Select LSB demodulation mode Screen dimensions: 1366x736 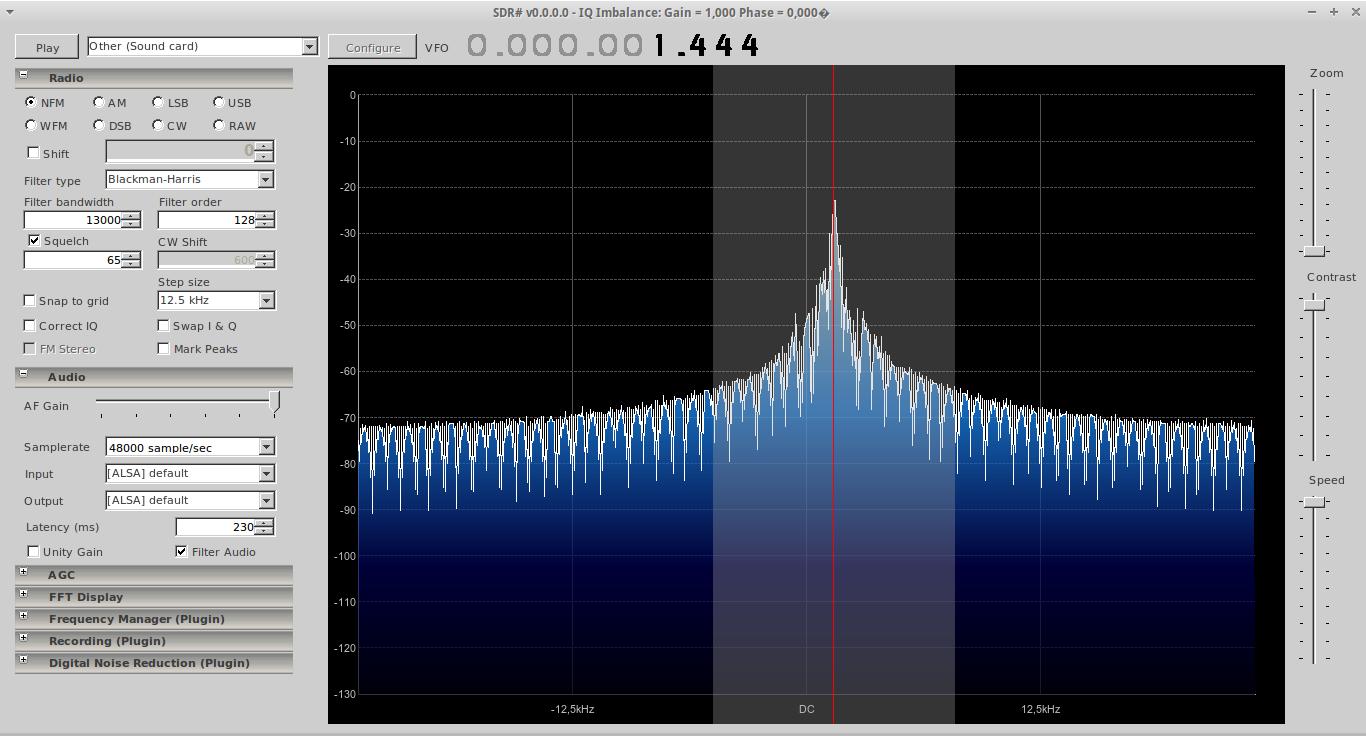coord(158,102)
